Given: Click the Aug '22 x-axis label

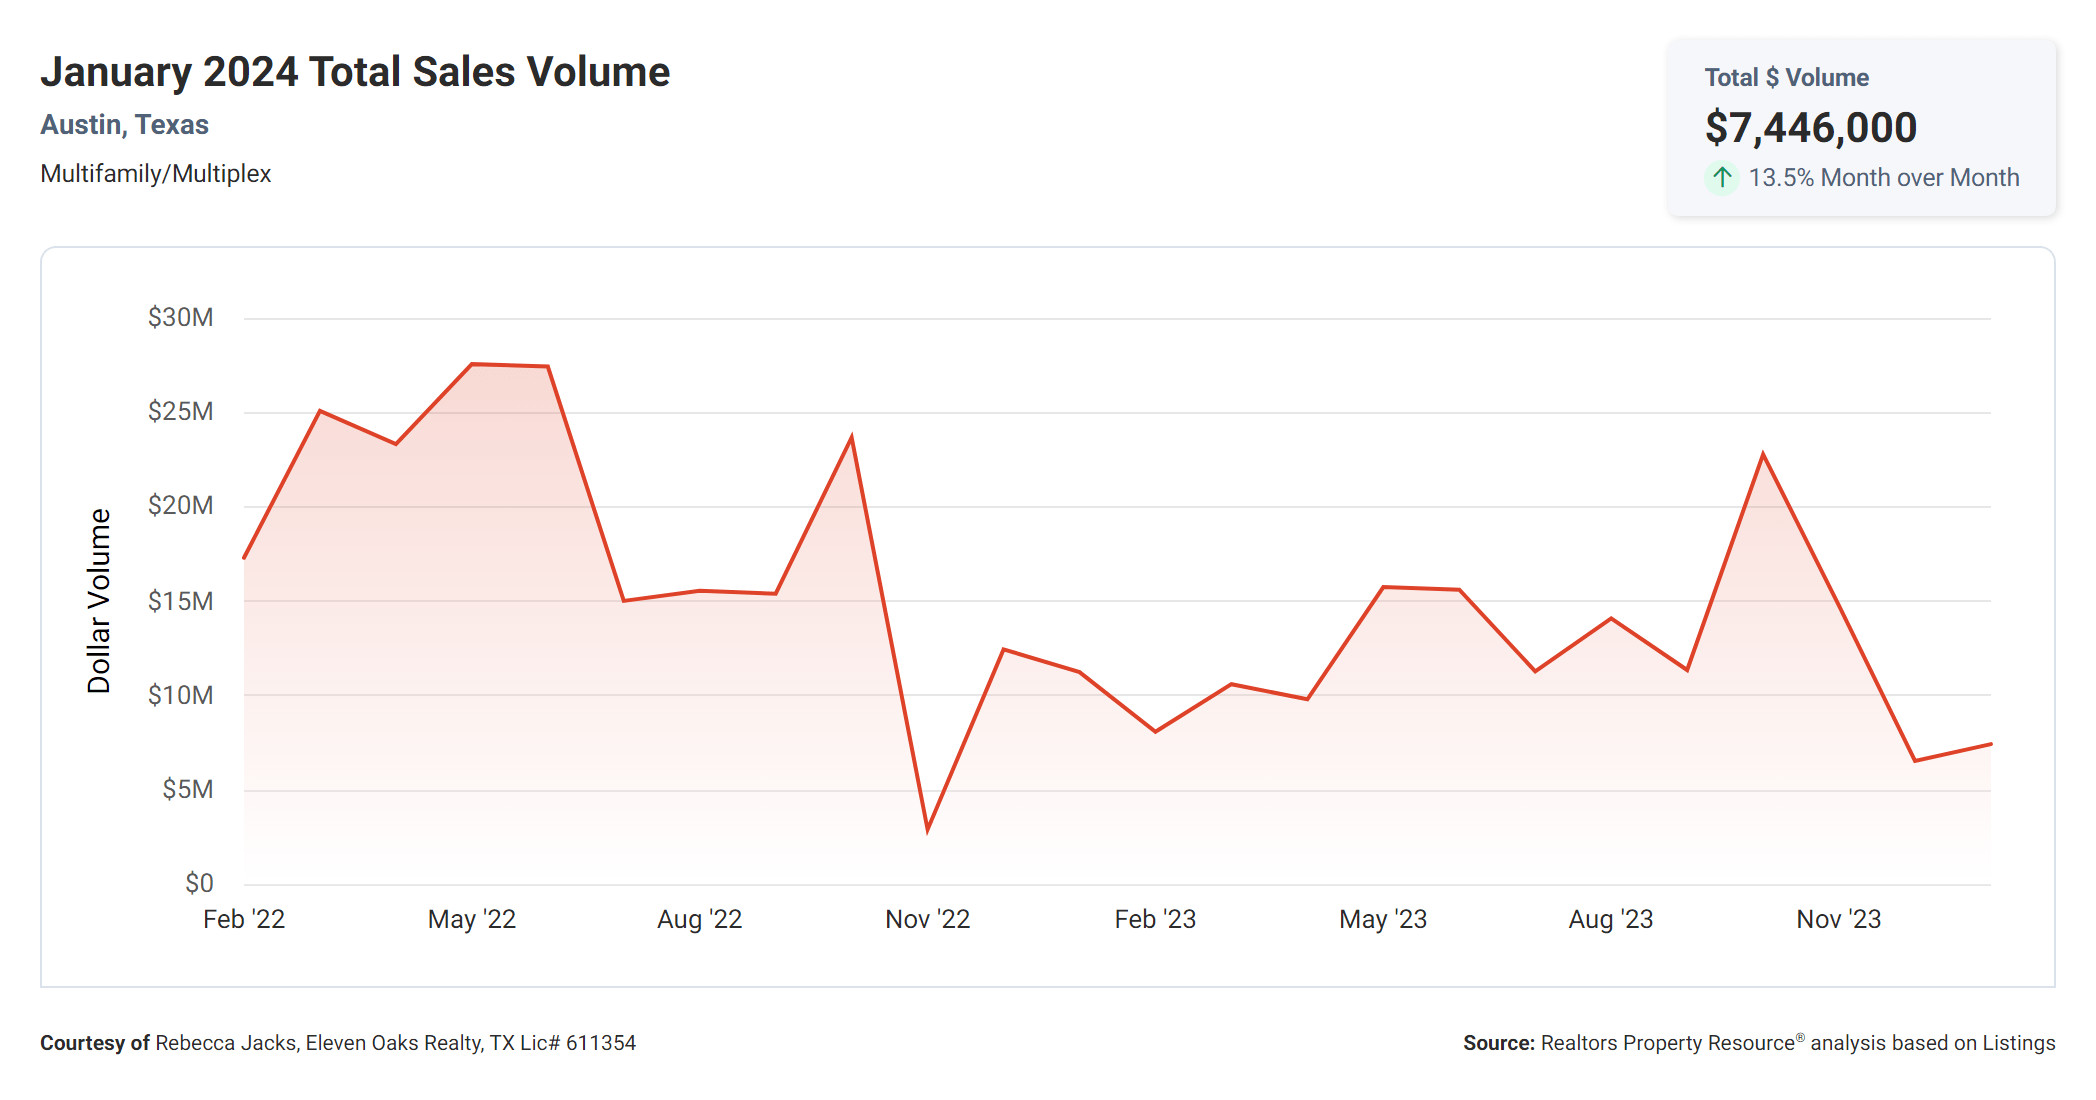Looking at the screenshot, I should tap(699, 919).
